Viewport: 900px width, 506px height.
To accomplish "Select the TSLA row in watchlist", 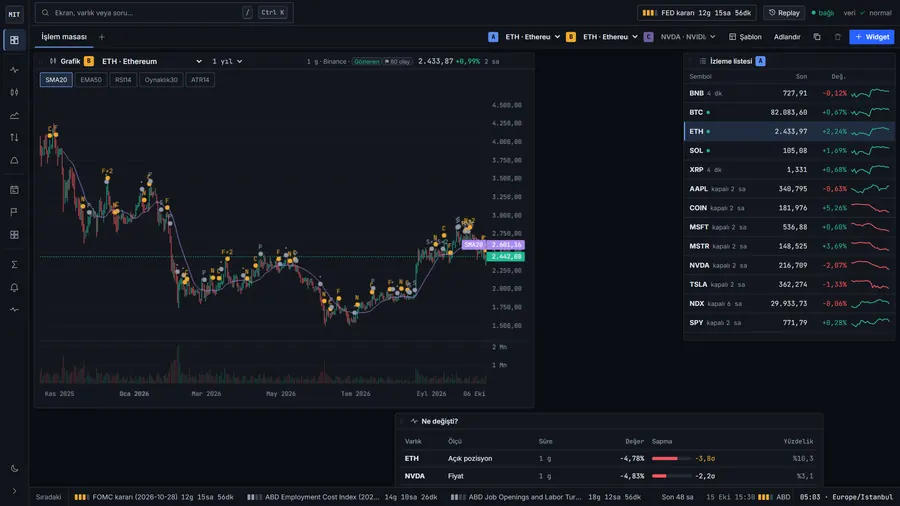I will point(789,285).
